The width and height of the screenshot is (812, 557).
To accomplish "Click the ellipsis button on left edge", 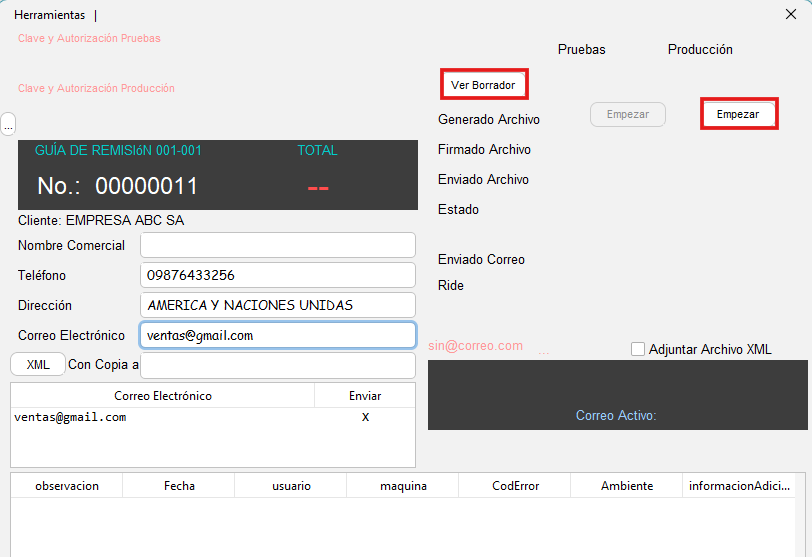I will pos(8,124).
